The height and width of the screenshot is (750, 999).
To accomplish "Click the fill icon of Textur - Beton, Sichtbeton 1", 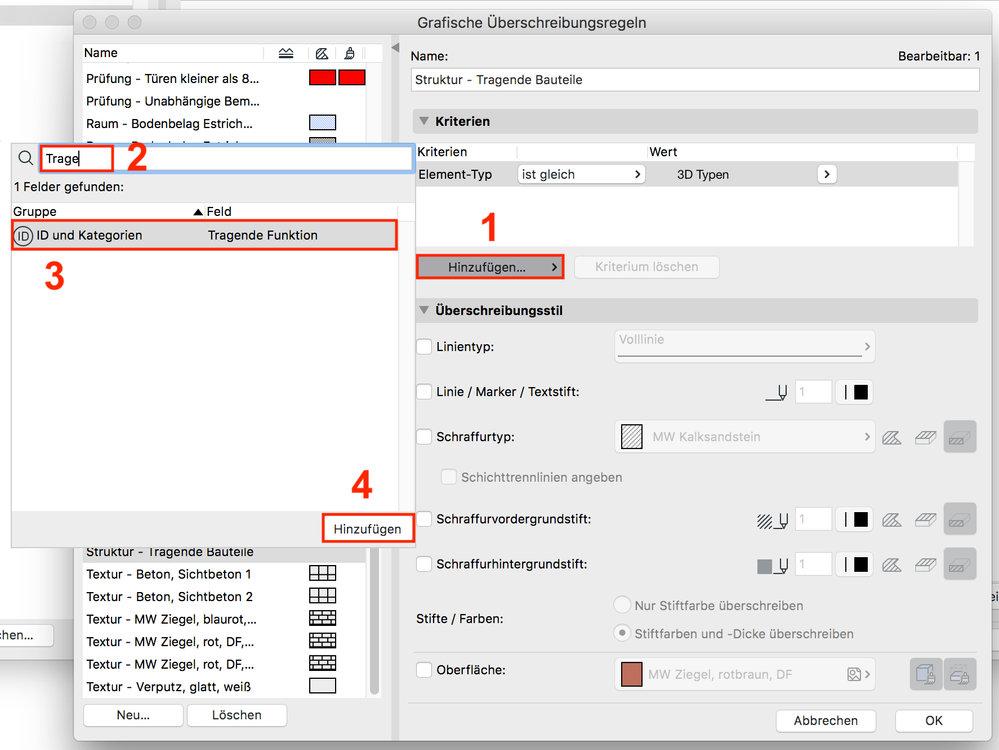I will 322,573.
